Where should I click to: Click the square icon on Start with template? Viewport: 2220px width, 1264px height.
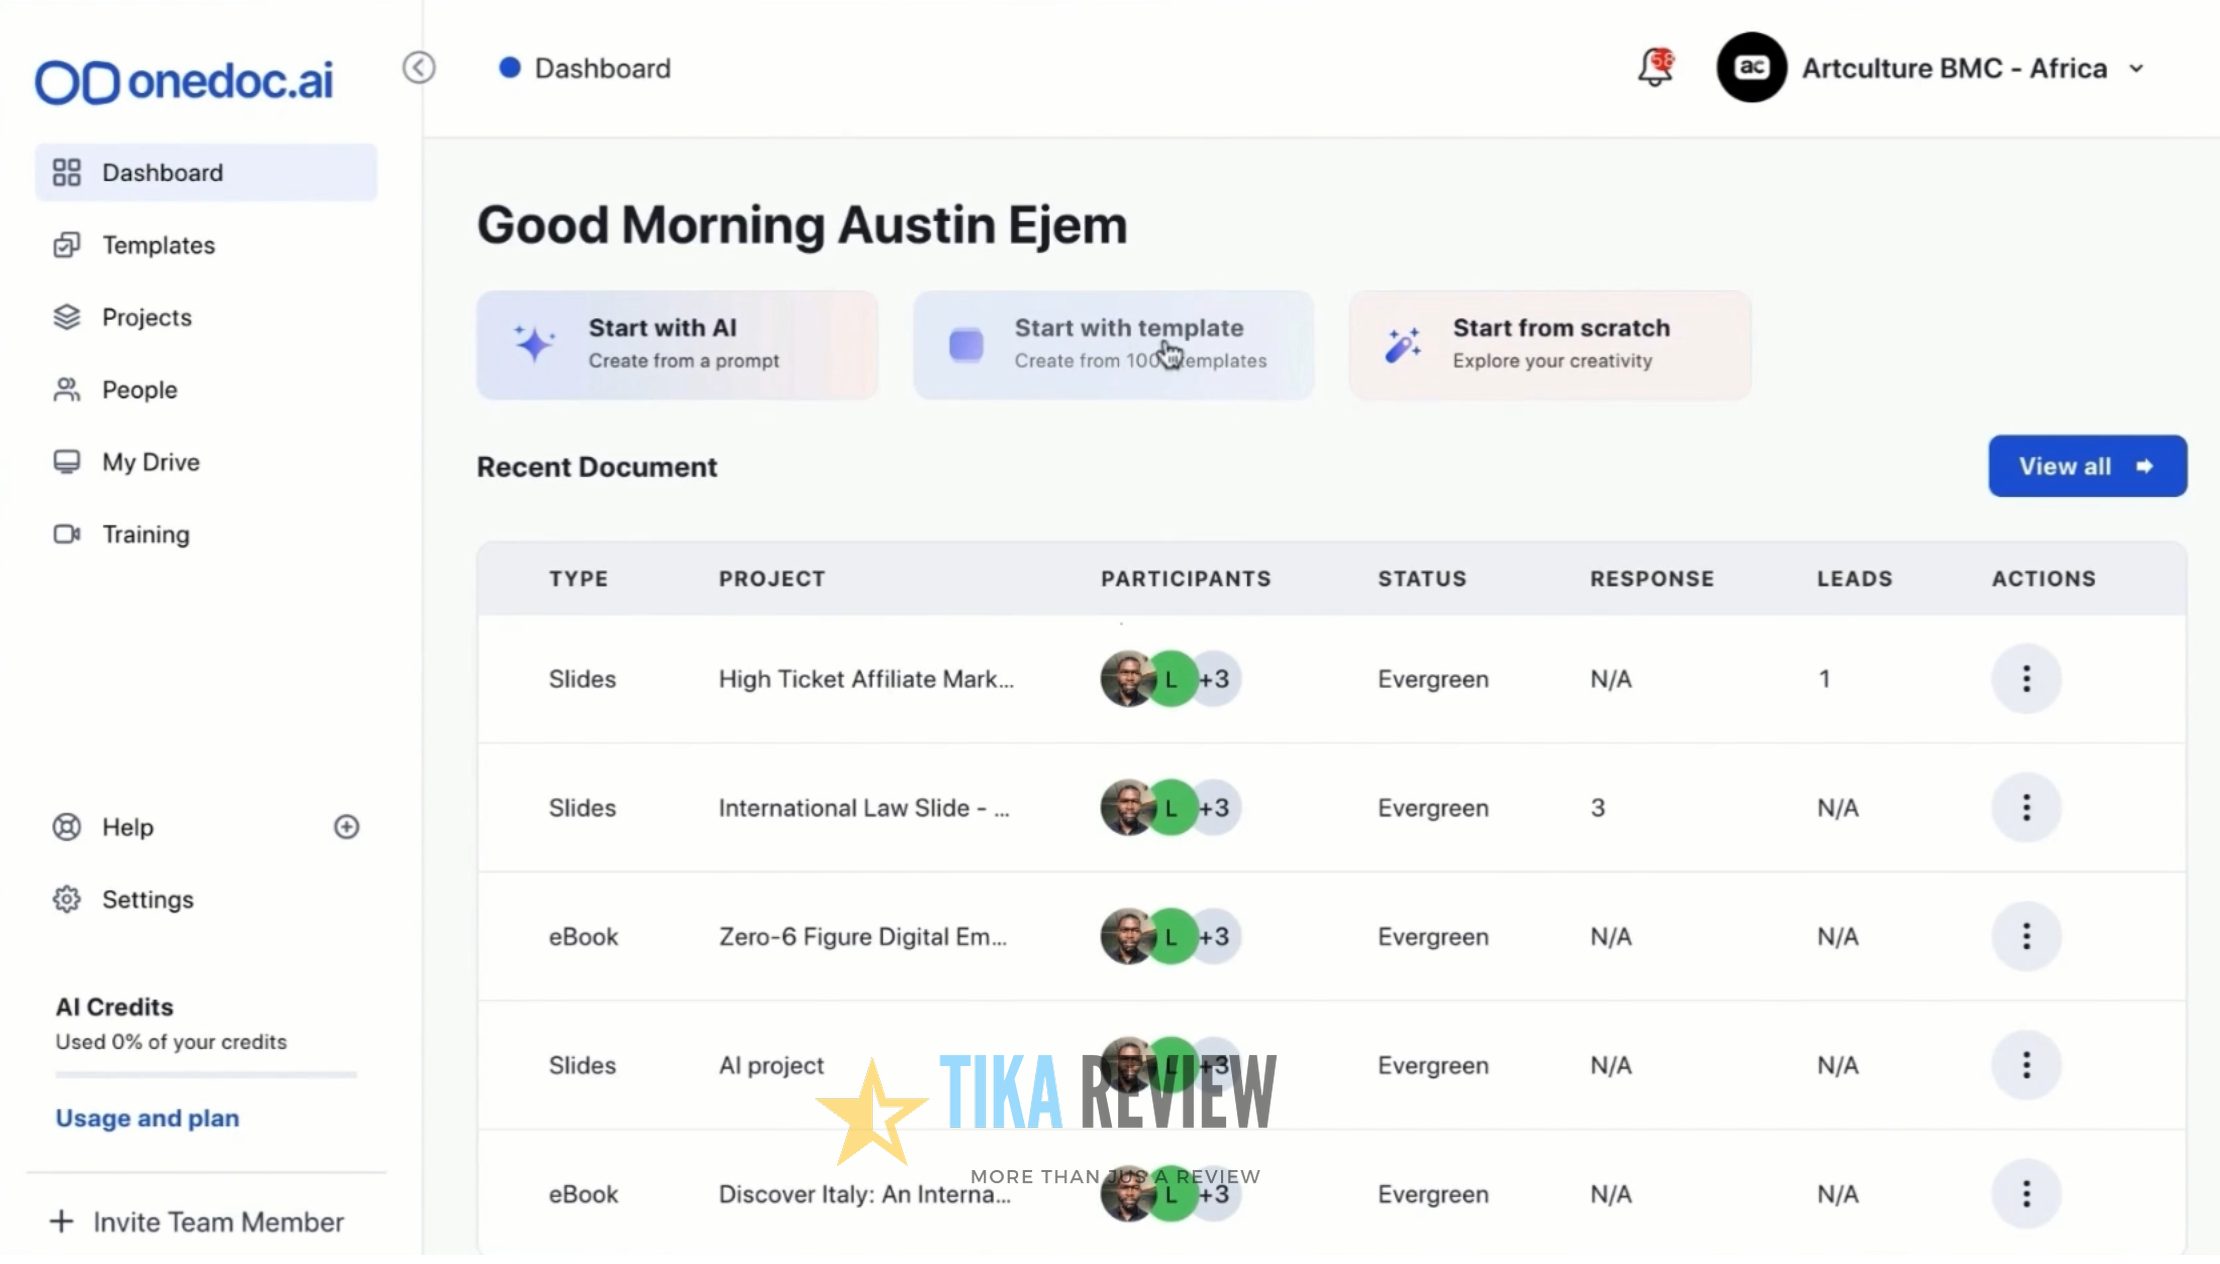click(x=966, y=345)
